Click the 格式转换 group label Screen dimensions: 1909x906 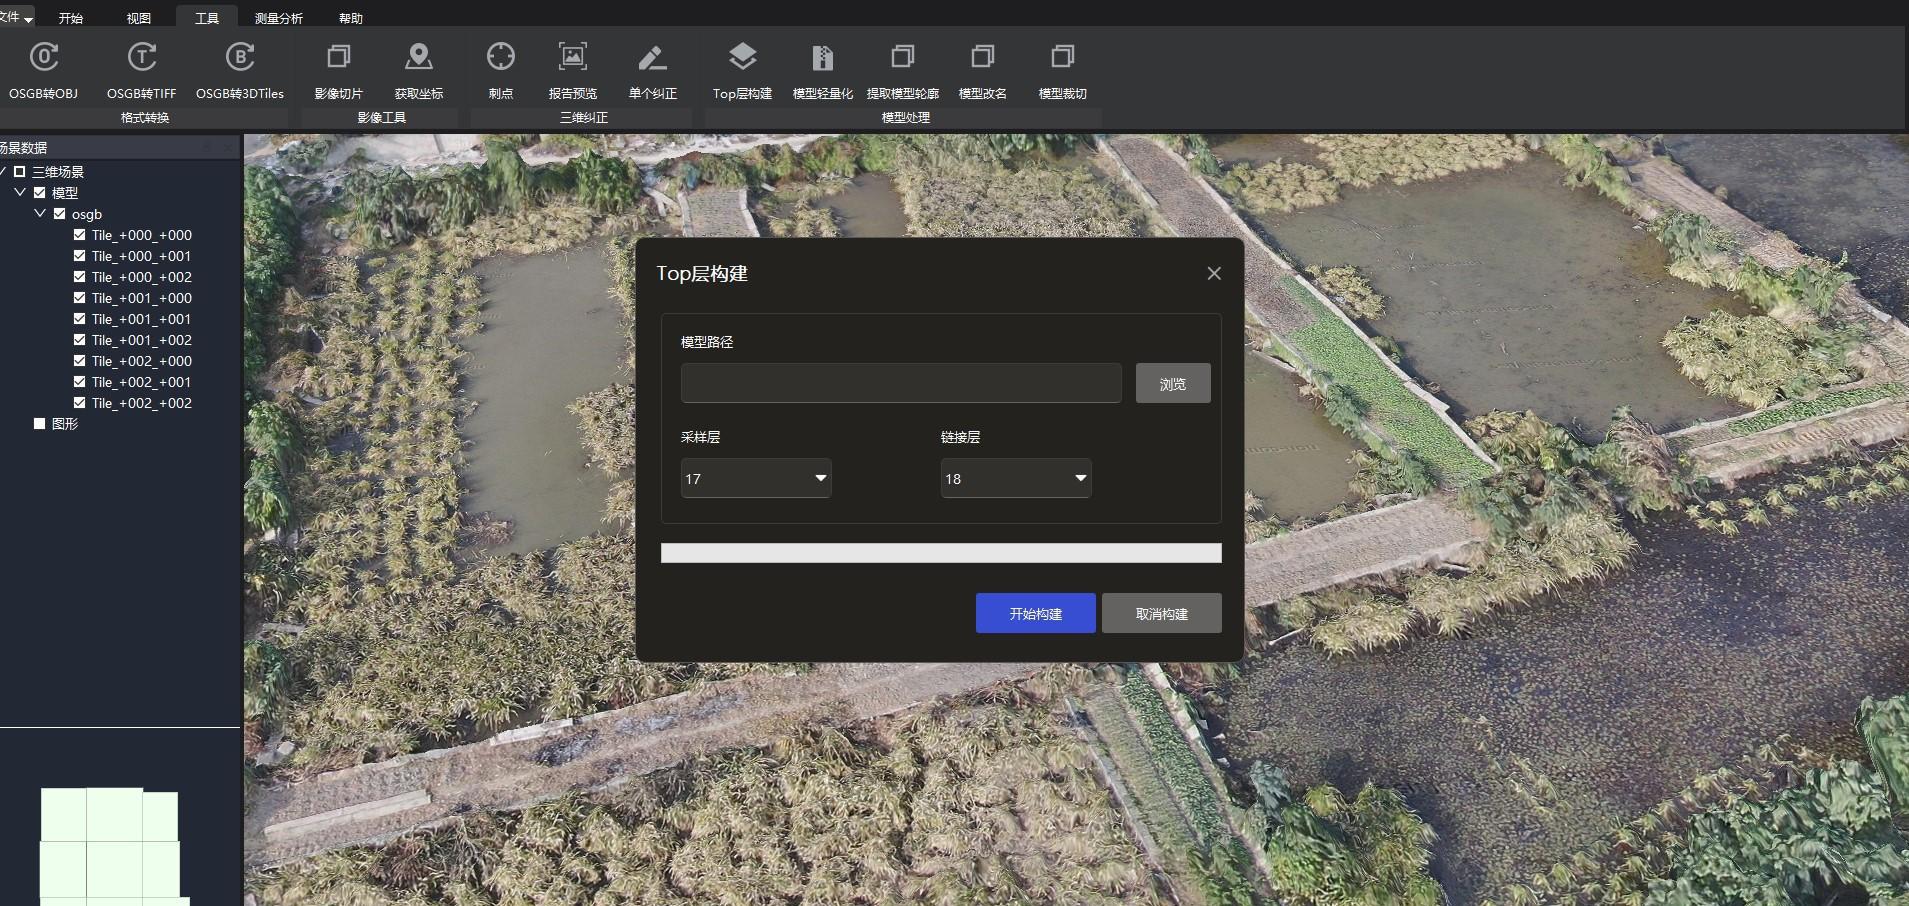coord(145,117)
